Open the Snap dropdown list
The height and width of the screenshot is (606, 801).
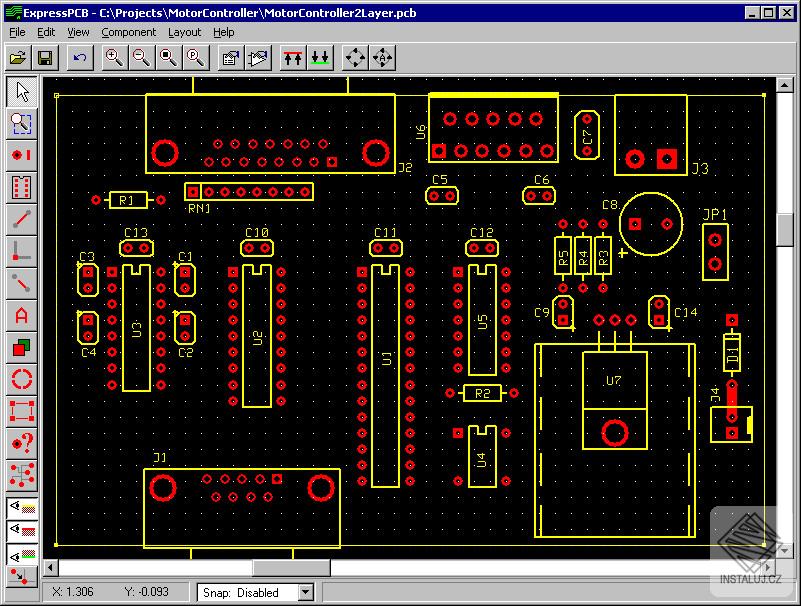[305, 592]
